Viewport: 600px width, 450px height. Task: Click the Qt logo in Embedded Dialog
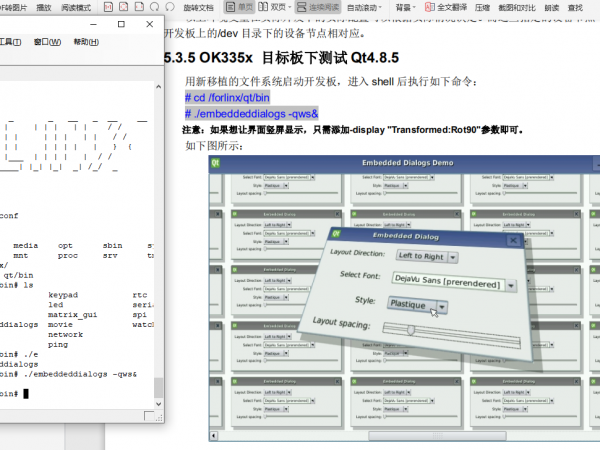click(x=337, y=234)
